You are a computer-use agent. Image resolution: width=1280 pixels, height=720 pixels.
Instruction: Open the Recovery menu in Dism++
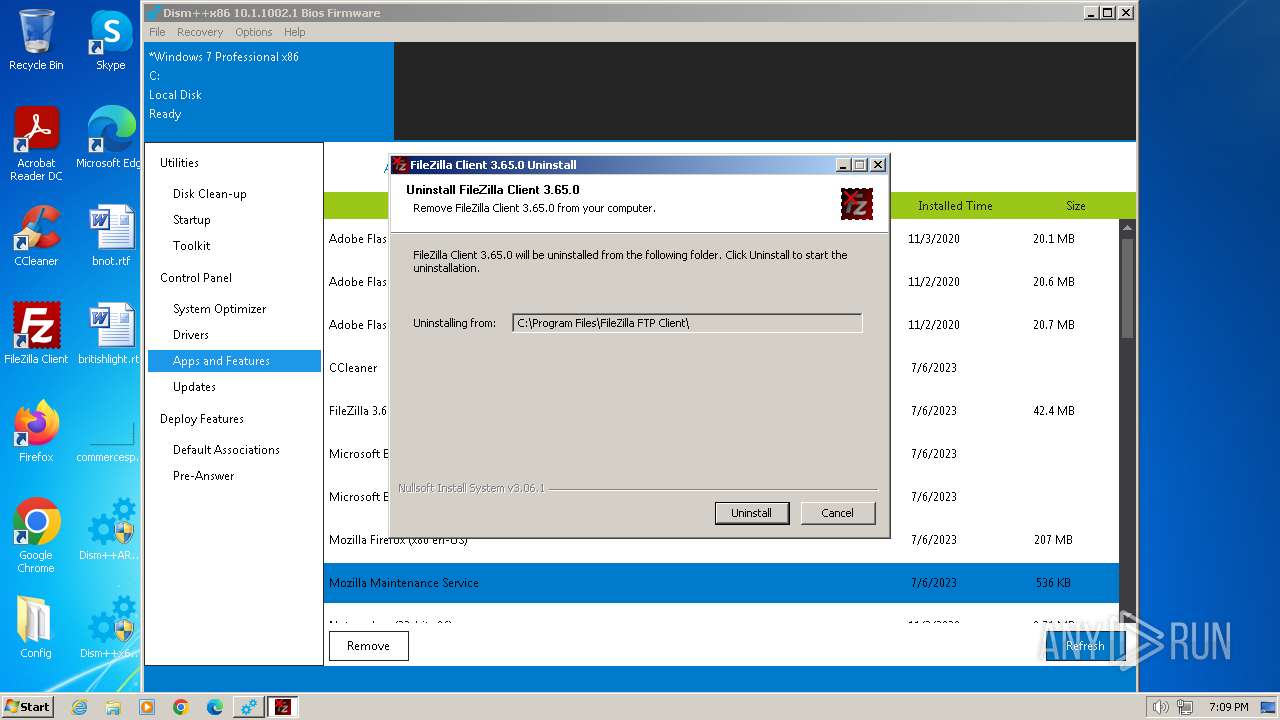pos(200,32)
